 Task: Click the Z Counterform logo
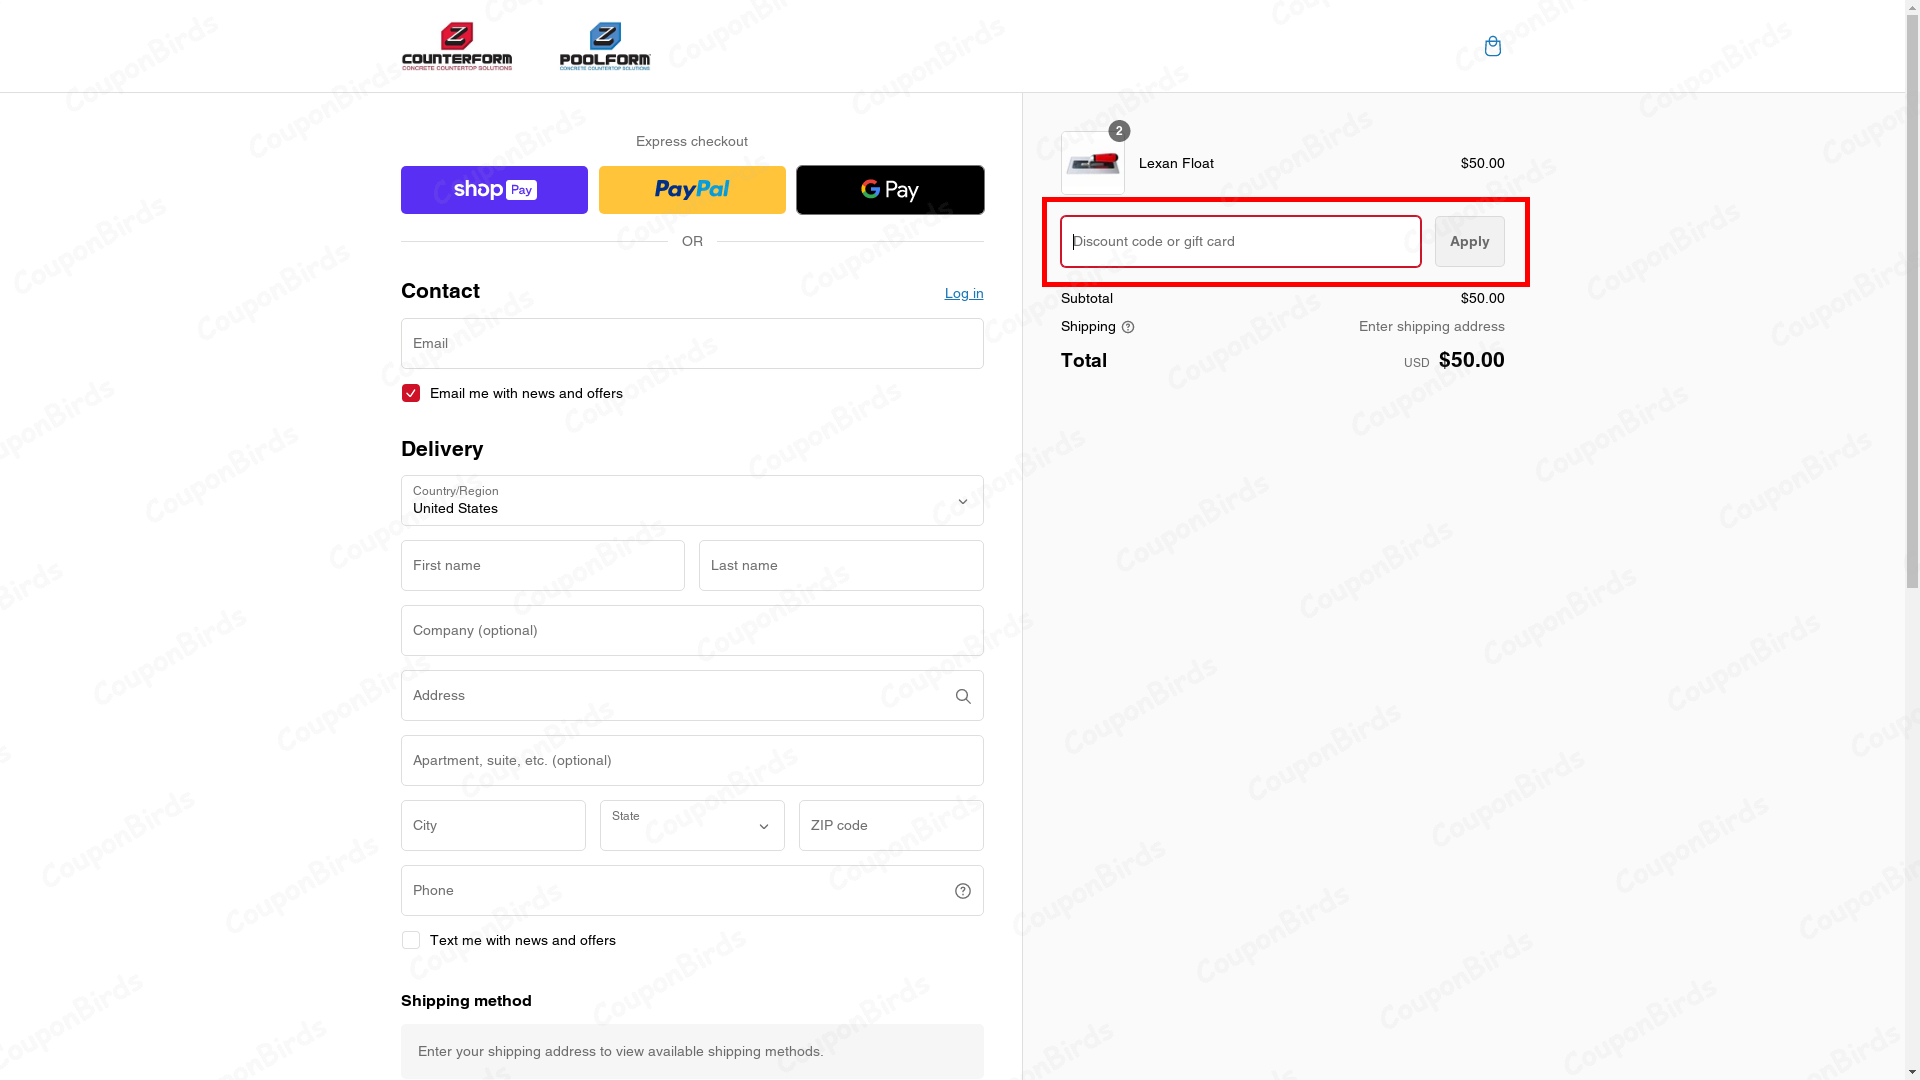pos(457,46)
